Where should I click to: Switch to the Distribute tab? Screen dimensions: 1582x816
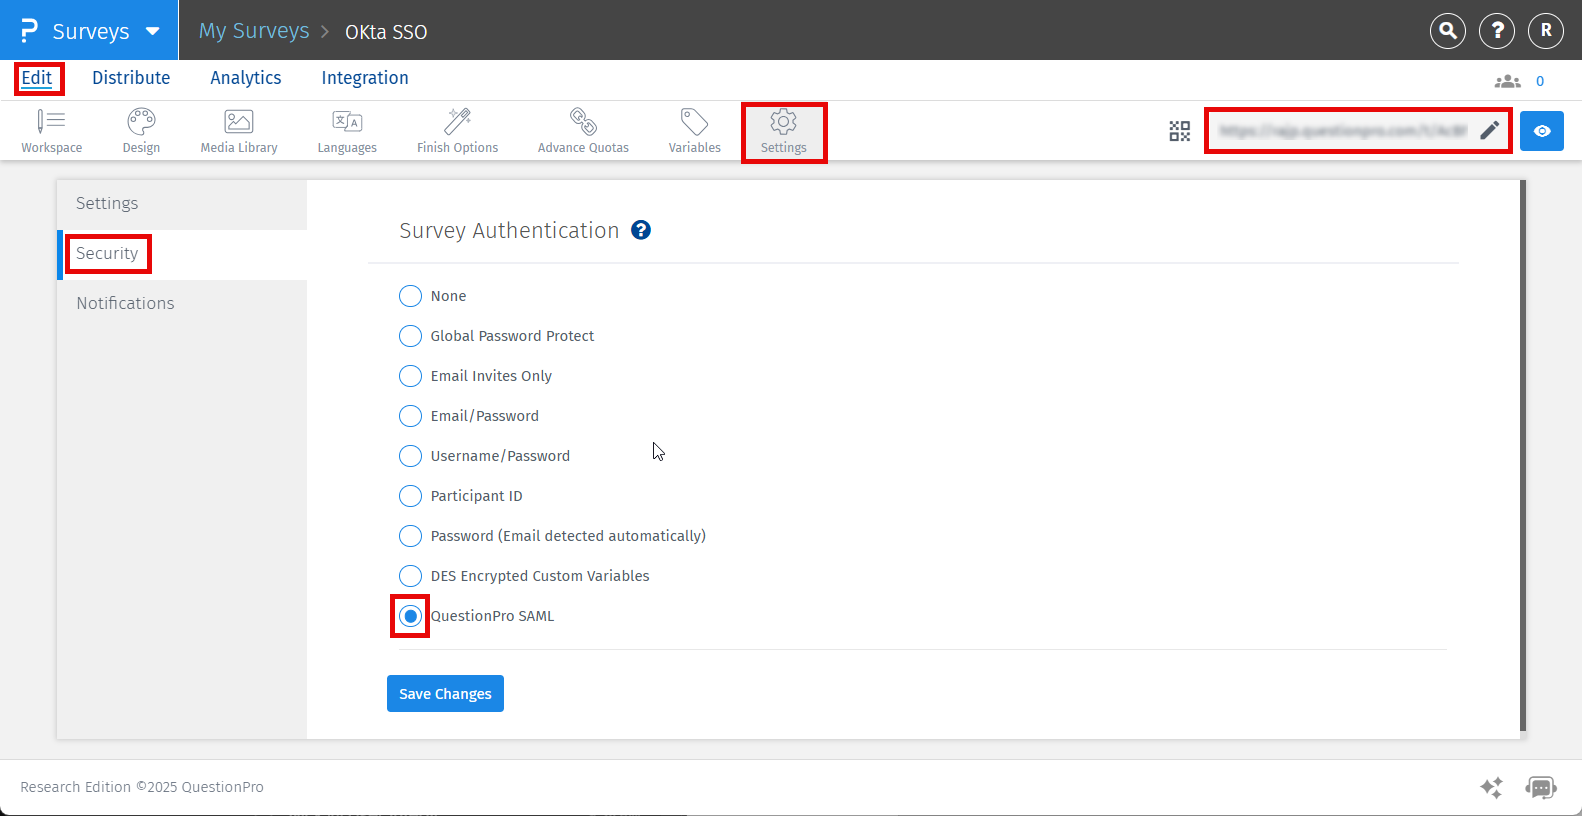click(131, 78)
